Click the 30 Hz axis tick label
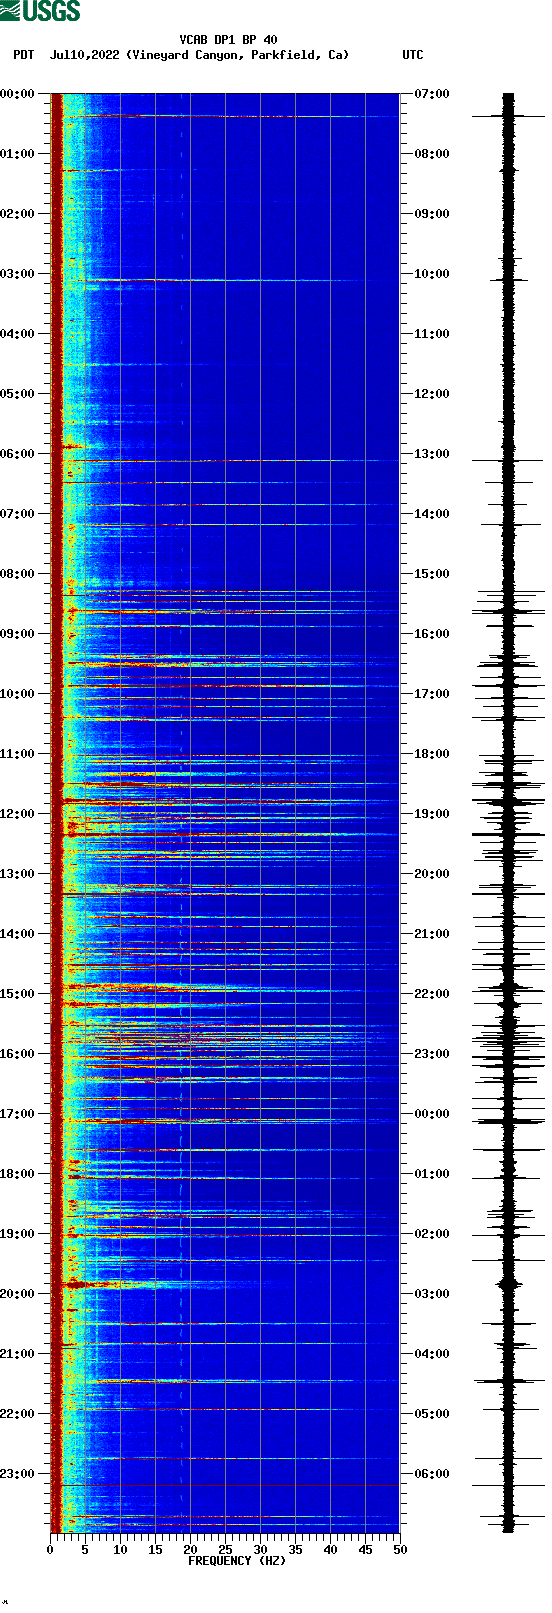Viewport: 552px width, 1613px height. 260,1550
